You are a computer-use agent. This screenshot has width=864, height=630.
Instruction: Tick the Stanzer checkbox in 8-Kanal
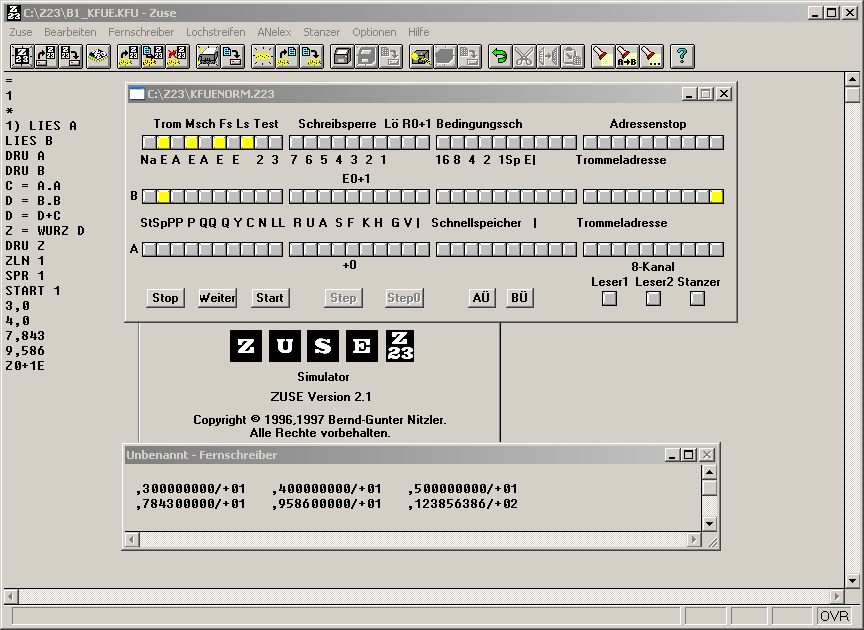(x=698, y=298)
